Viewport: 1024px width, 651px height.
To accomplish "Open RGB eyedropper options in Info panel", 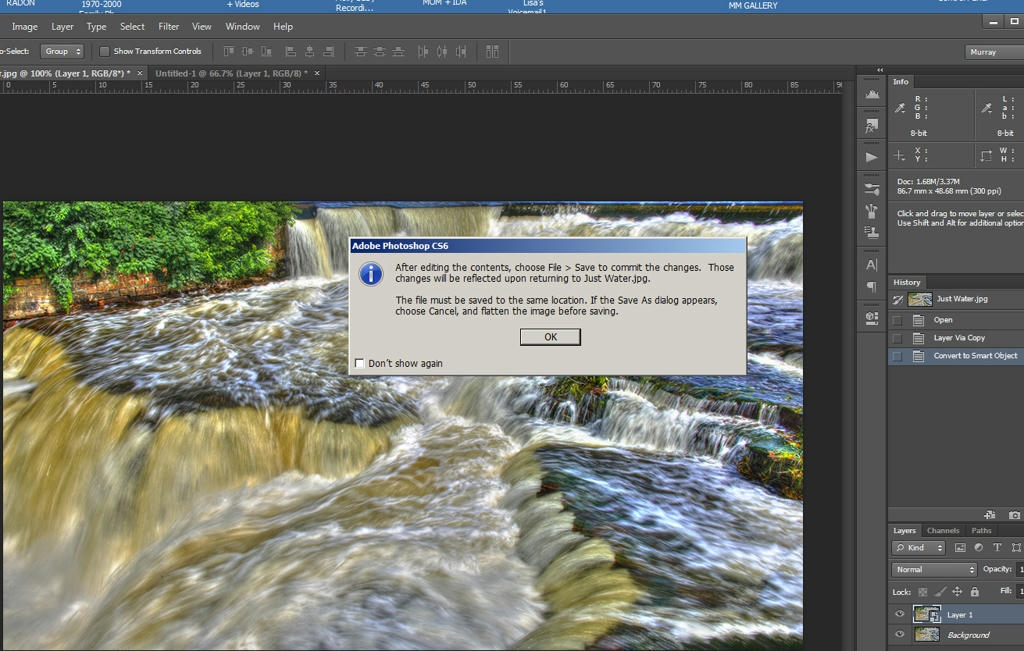I will coord(900,108).
